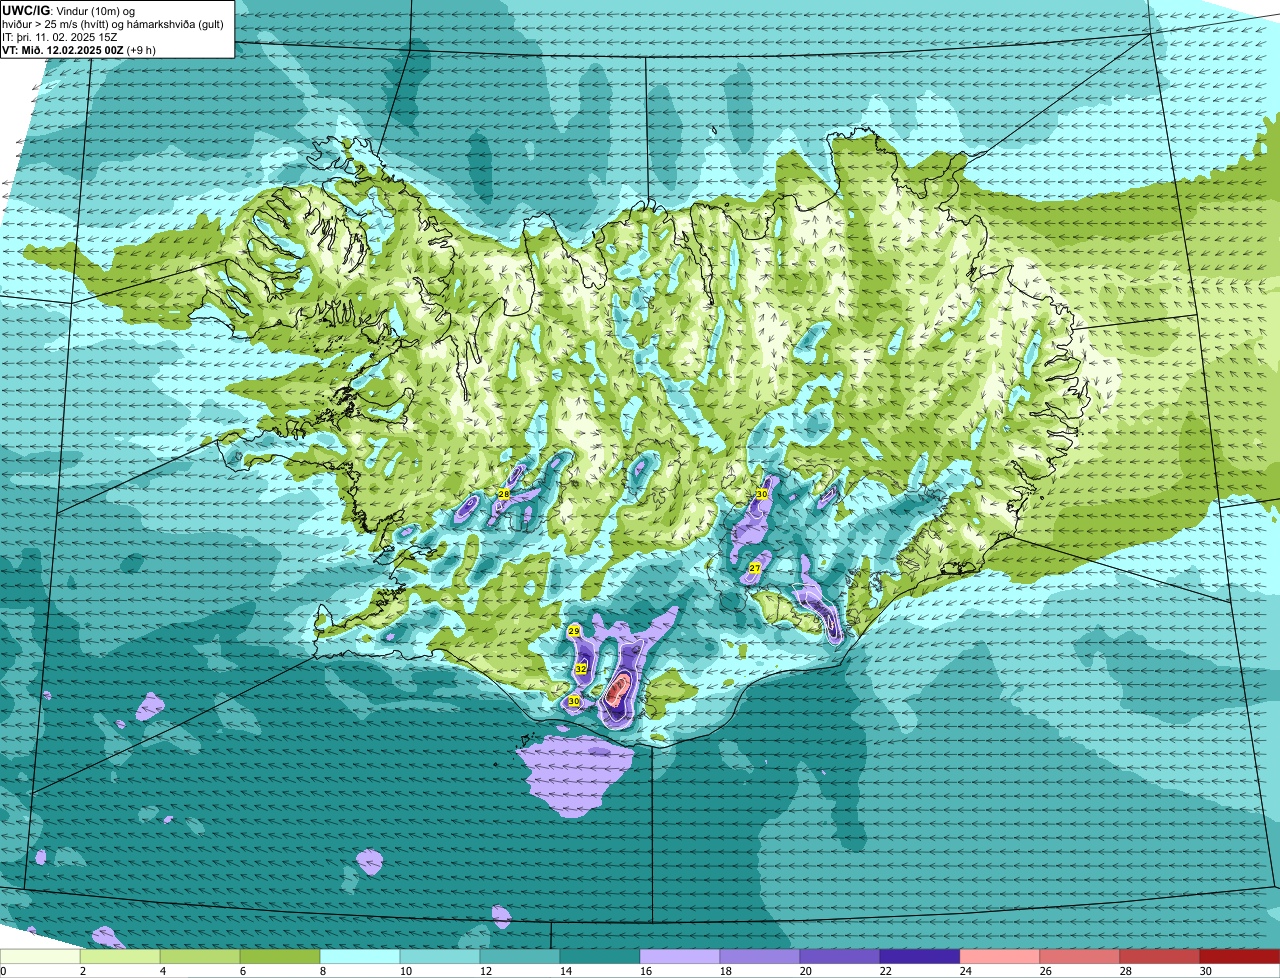Click the red peak wind core on the south coast
Viewport: 1280px width, 978px height.
click(x=618, y=688)
